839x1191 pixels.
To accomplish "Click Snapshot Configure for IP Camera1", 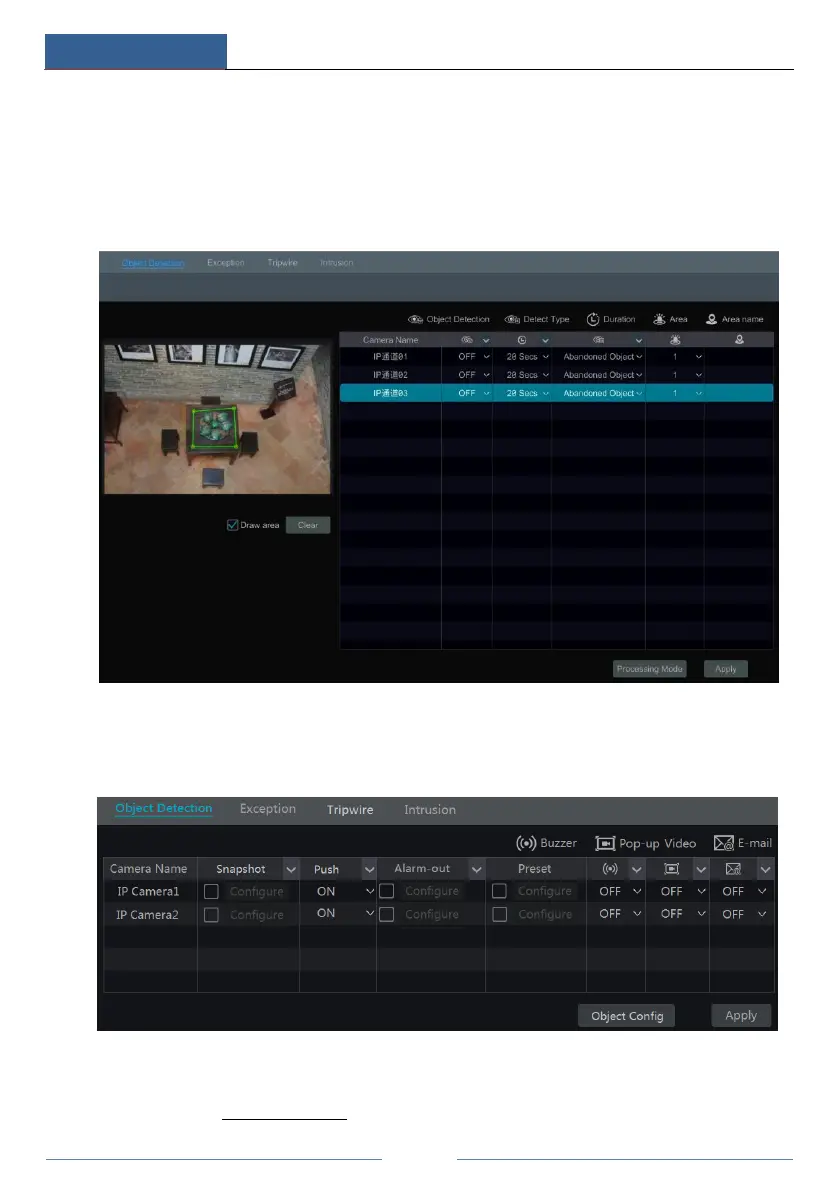I will 257,892.
